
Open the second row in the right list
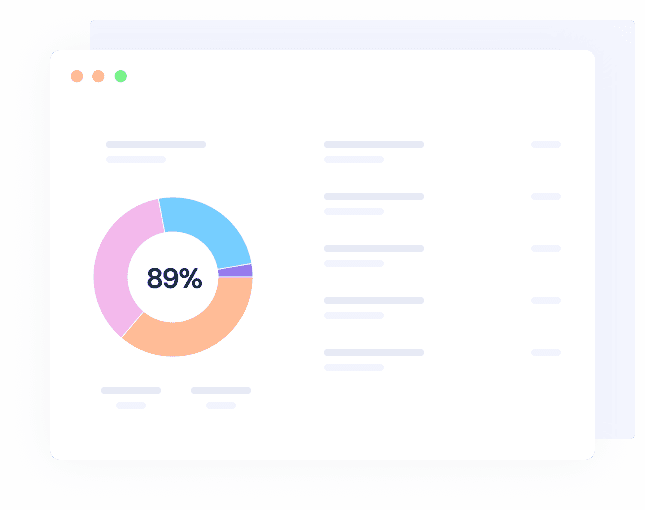(374, 197)
